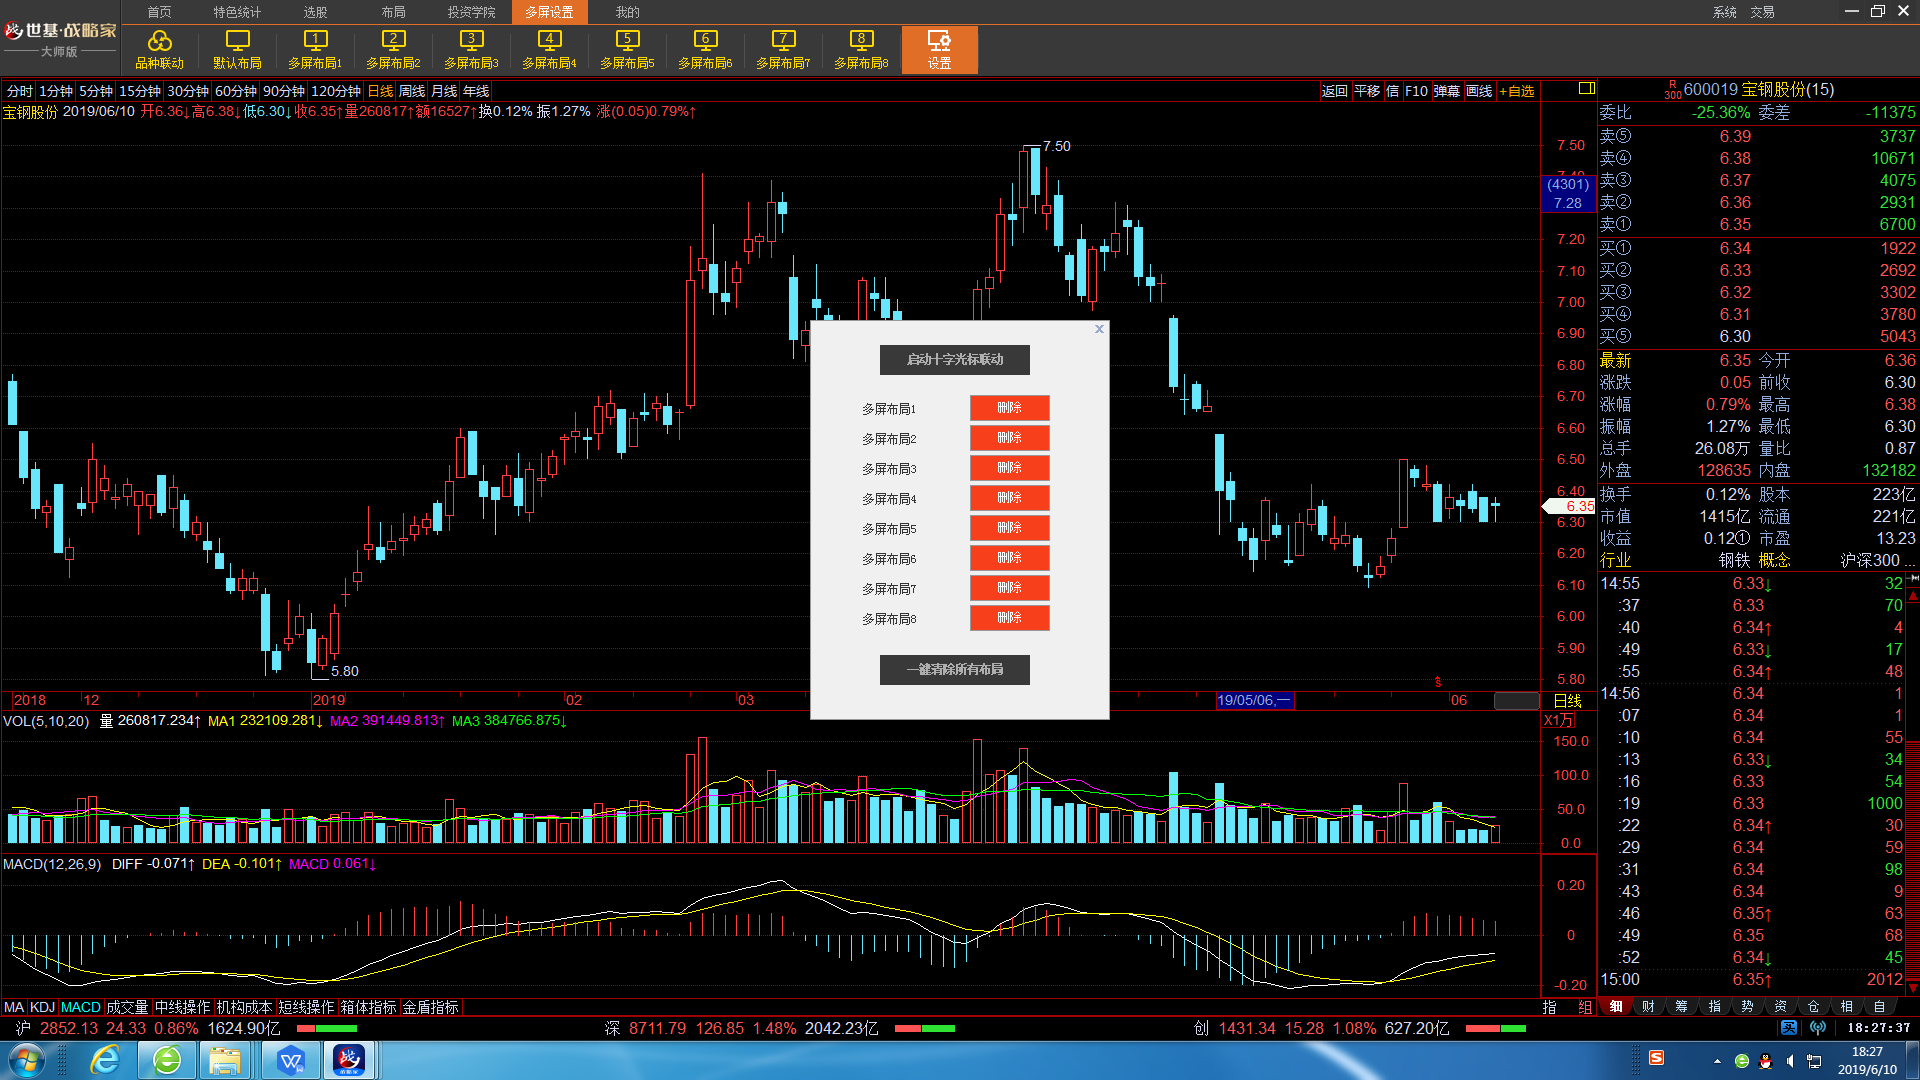Open the 投资学院 tab
This screenshot has width=1920, height=1080.
coord(471,12)
